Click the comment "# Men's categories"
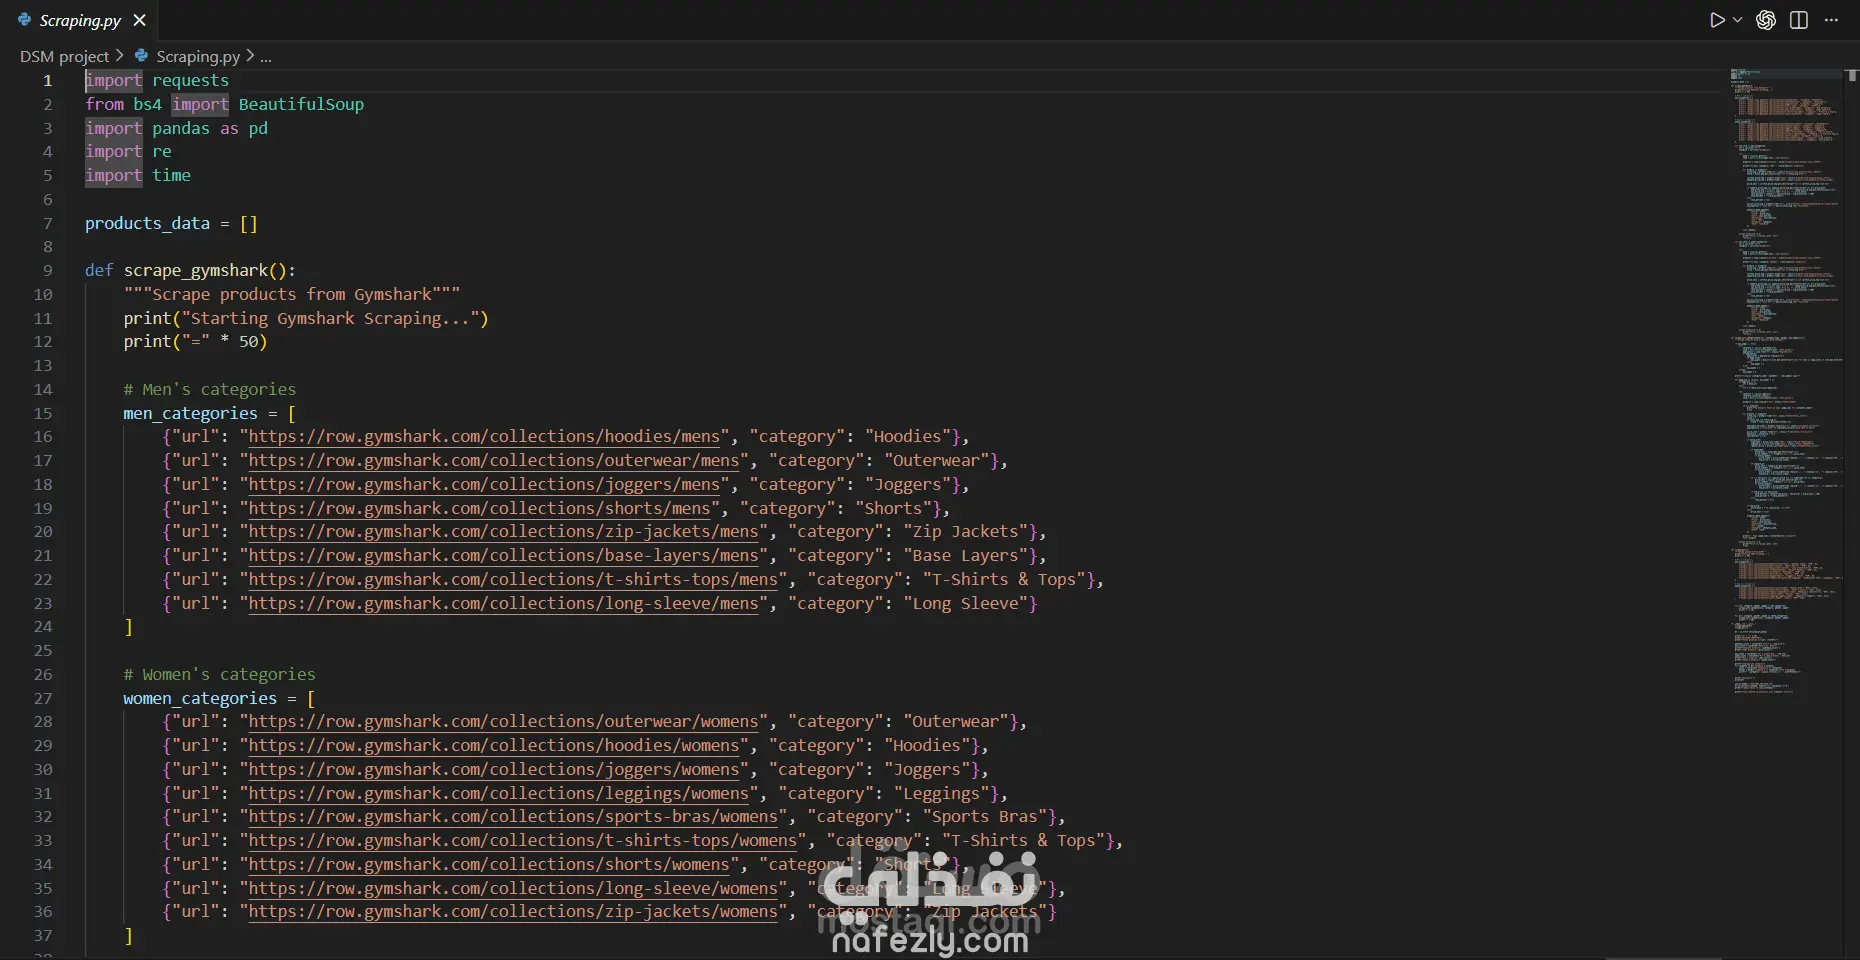1860x960 pixels. tap(210, 390)
